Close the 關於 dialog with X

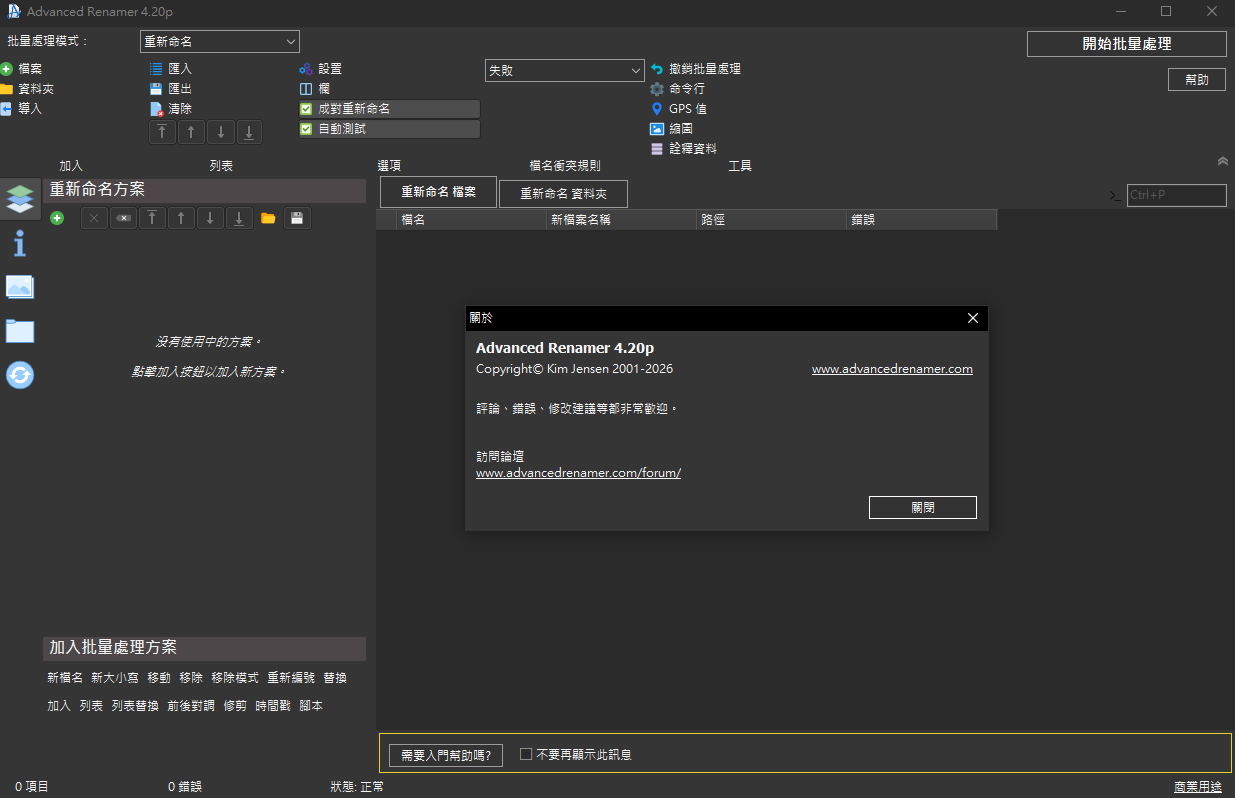[x=973, y=318]
